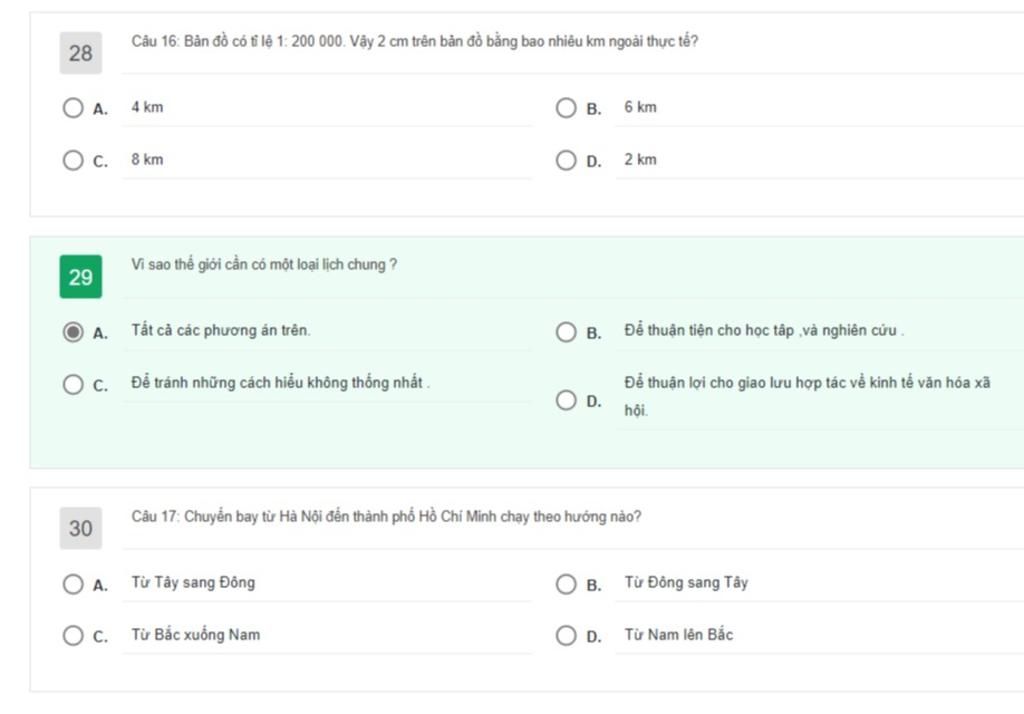Choose option D '2 km'

click(x=566, y=160)
